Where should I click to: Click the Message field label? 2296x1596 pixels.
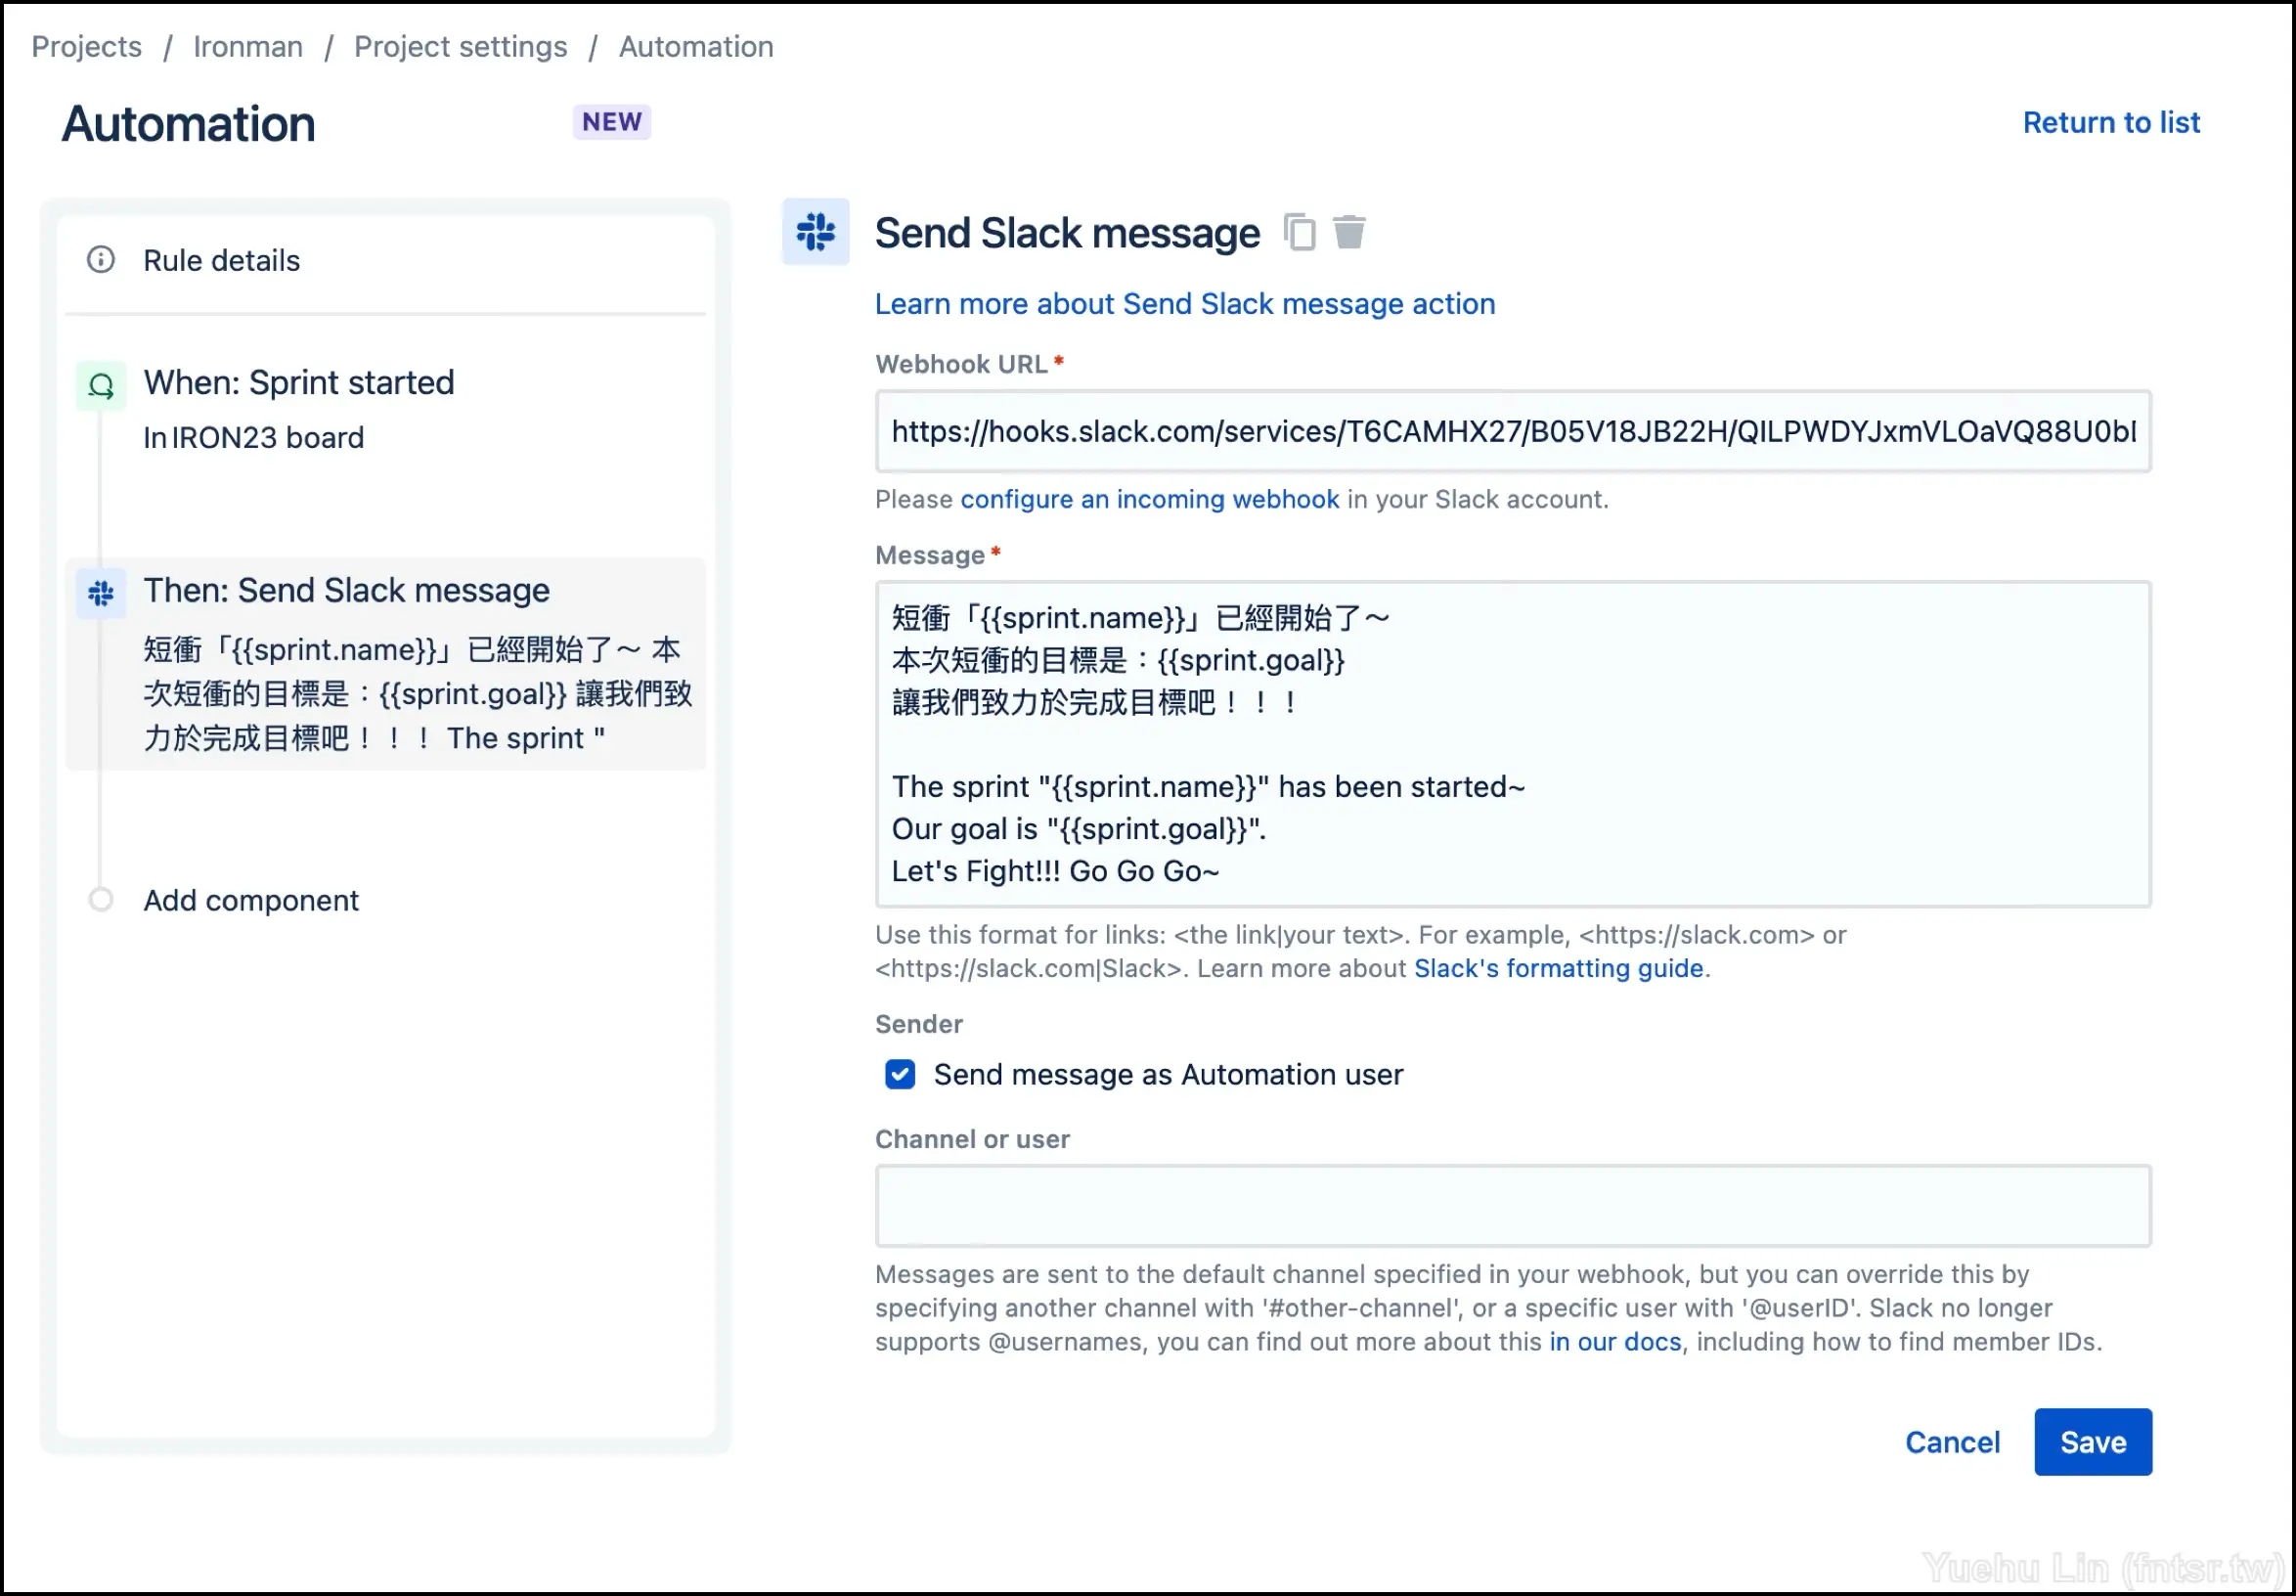click(x=930, y=555)
